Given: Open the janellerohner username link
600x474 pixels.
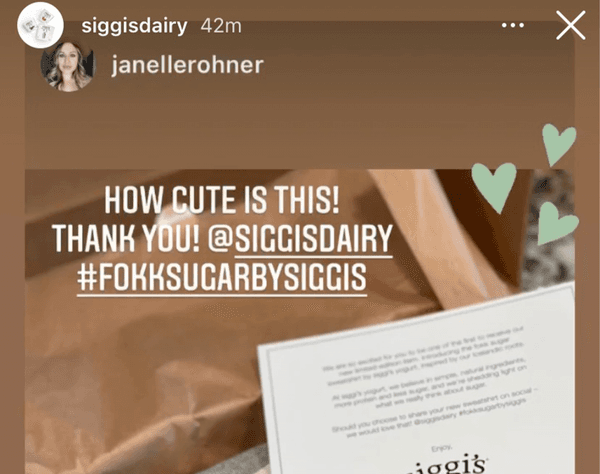Looking at the screenshot, I should tap(188, 65).
